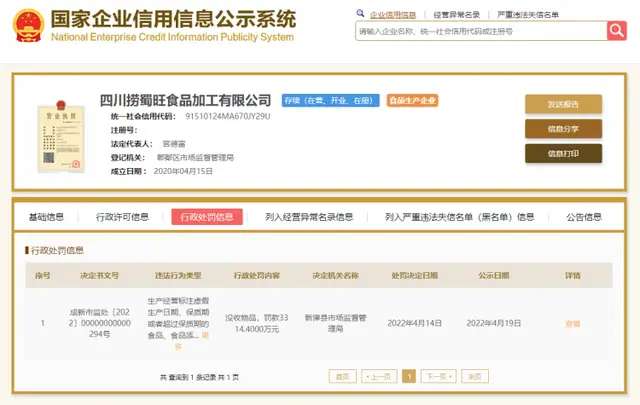Image resolution: width=640 pixels, height=405 pixels.
Task: Go to the 列入经营异常名录信息 tab
Action: (309, 216)
